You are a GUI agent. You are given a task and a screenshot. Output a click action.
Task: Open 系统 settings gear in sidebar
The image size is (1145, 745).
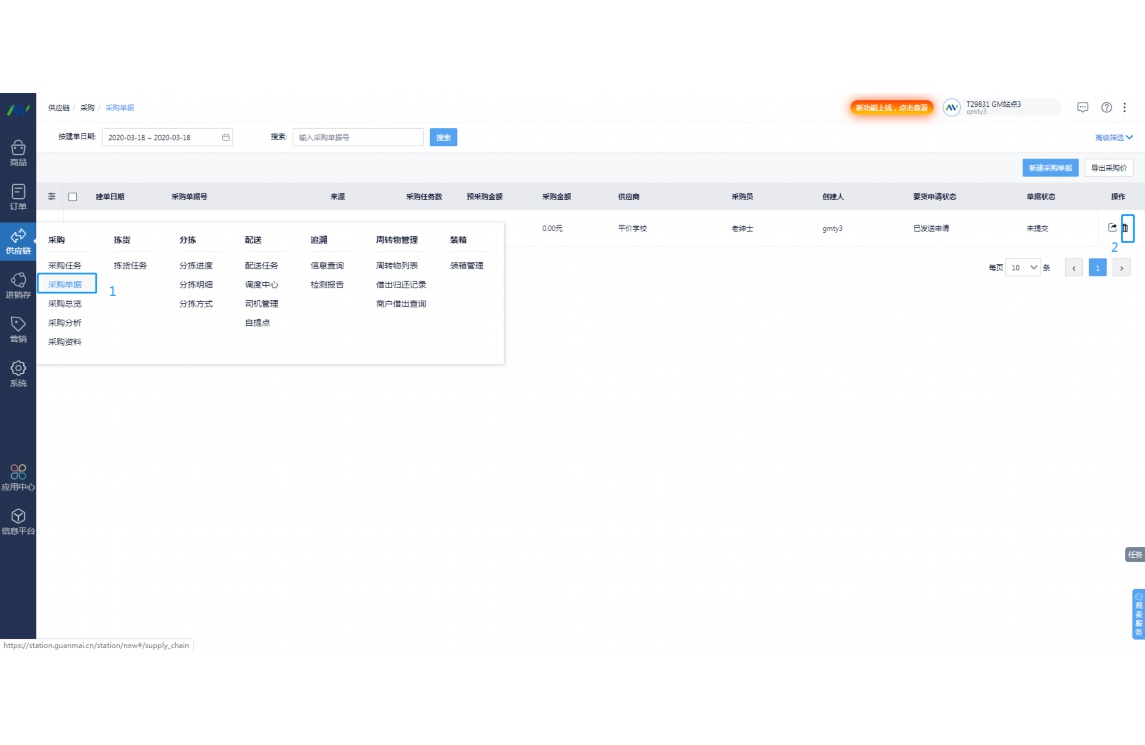(18, 373)
